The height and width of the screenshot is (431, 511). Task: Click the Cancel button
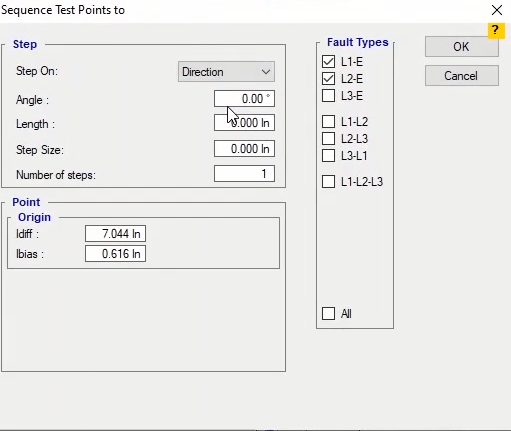462,76
